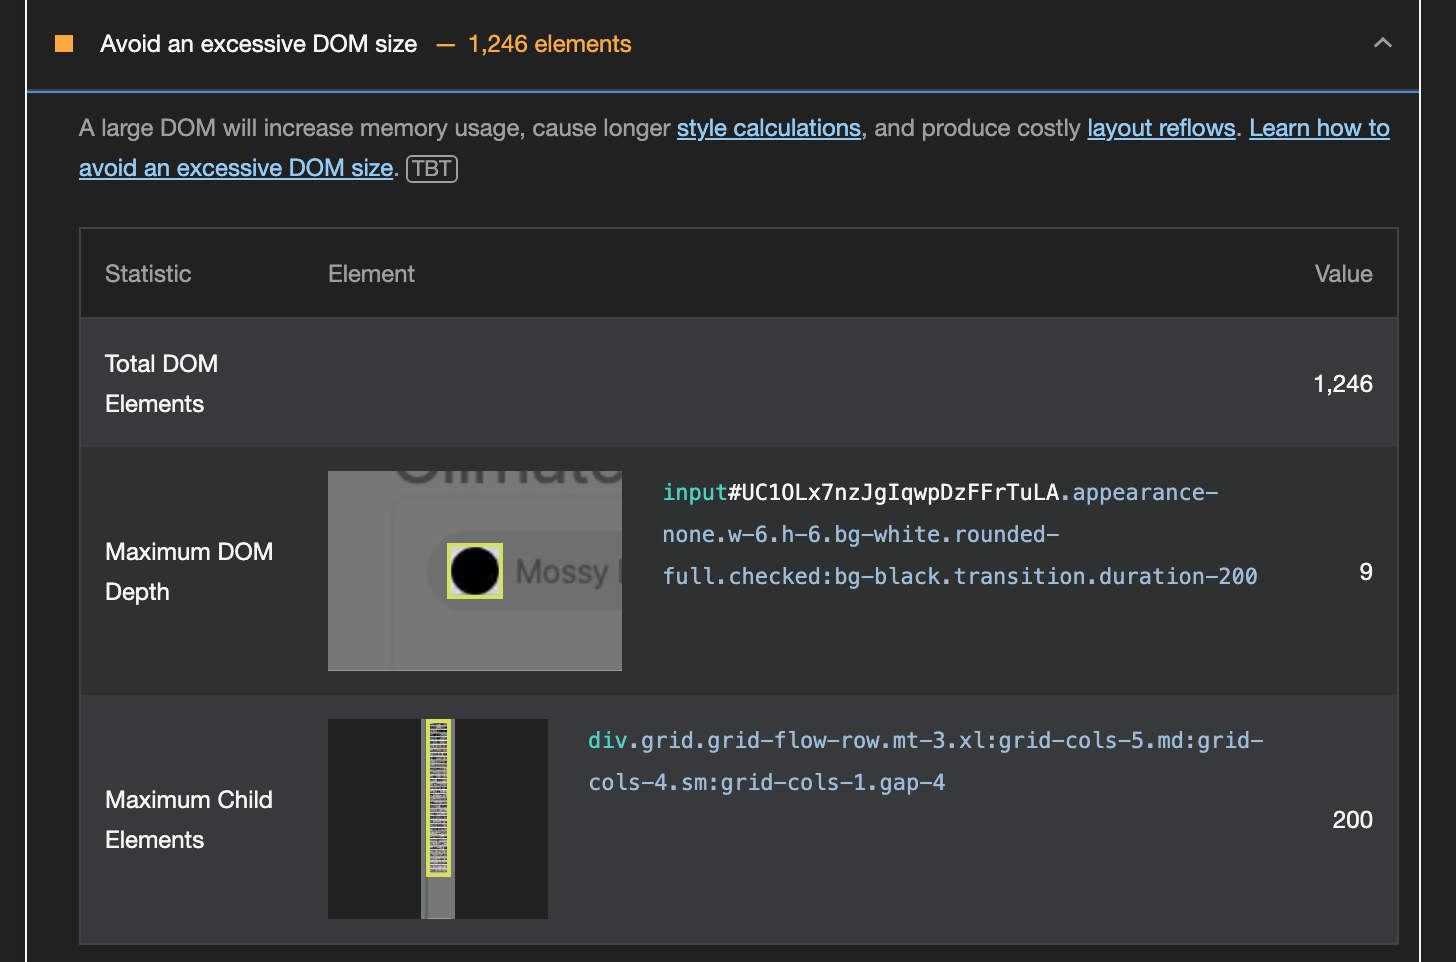The image size is (1456, 962).
Task: Click the Statistic column header
Action: coord(147,273)
